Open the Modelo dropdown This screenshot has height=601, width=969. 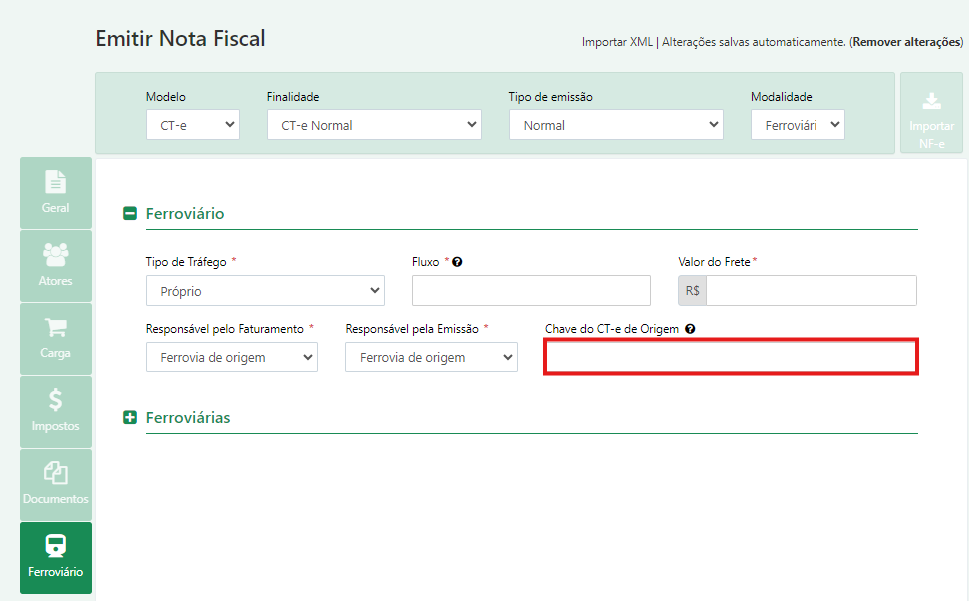tap(193, 125)
